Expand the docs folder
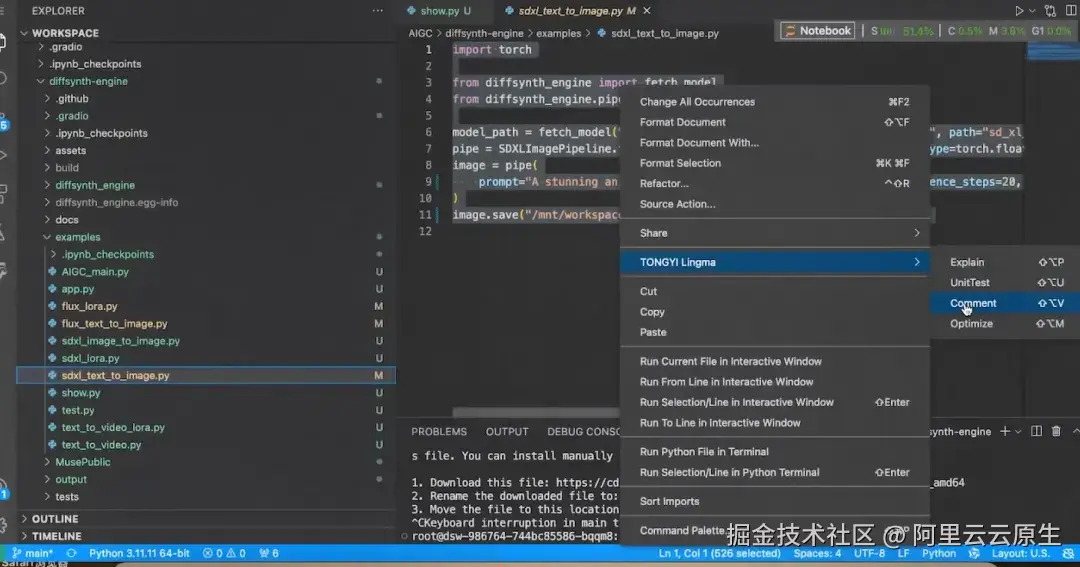Screen dimensions: 1080x567 point(205,220)
